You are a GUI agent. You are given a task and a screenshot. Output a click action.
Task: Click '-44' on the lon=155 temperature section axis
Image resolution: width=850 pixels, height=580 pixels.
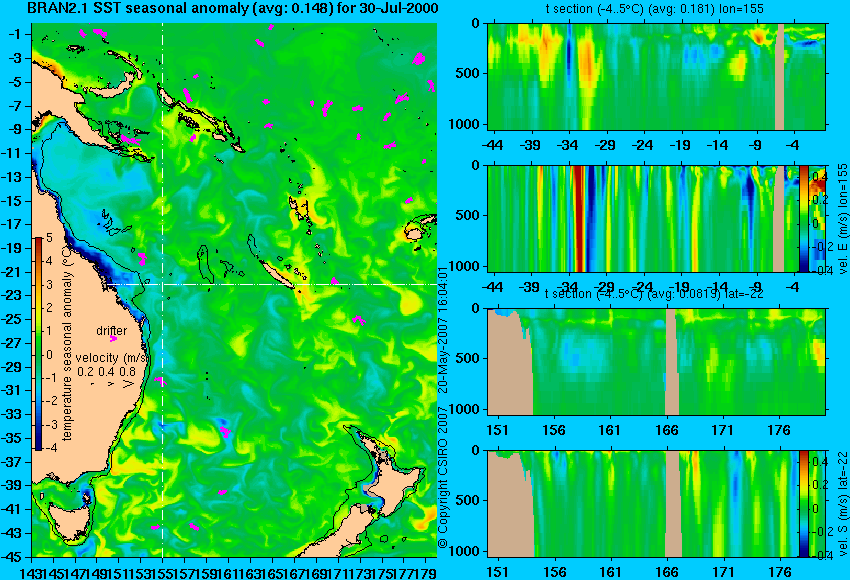click(492, 145)
